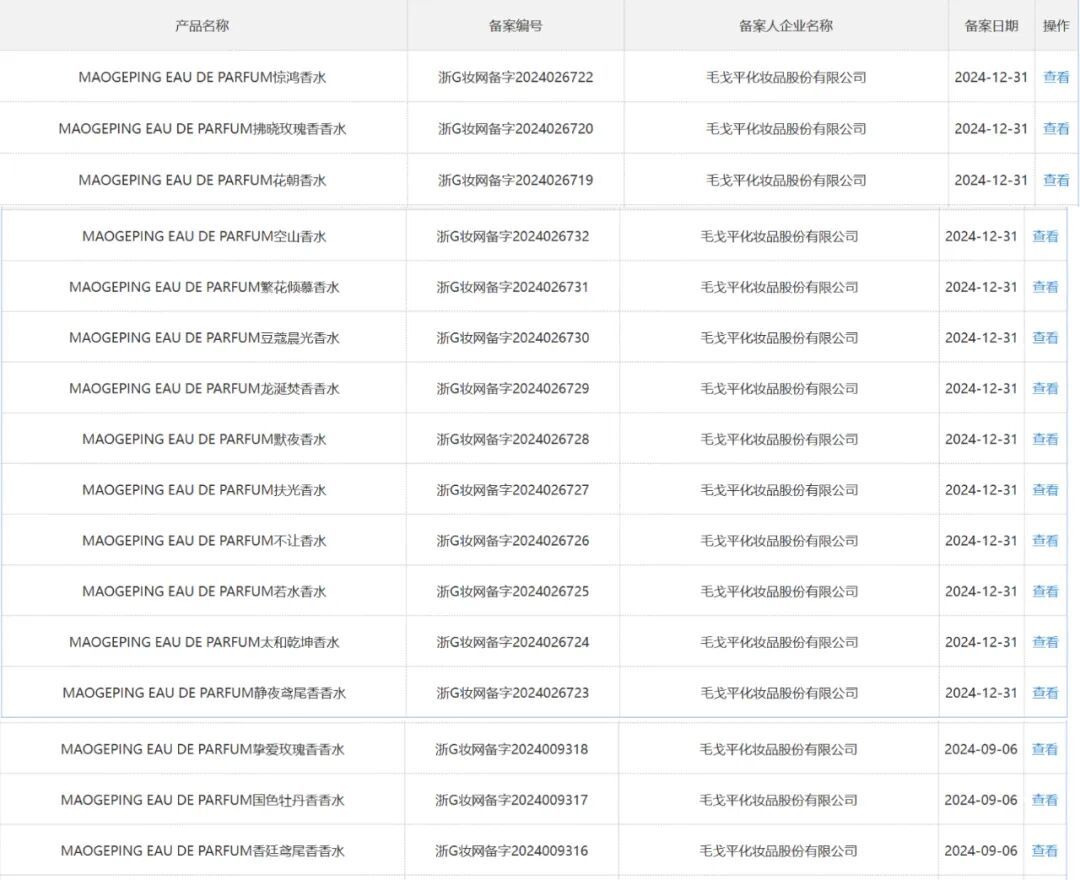Click product name ending 太和乾坤香水
This screenshot has width=1080, height=880.
click(x=204, y=642)
